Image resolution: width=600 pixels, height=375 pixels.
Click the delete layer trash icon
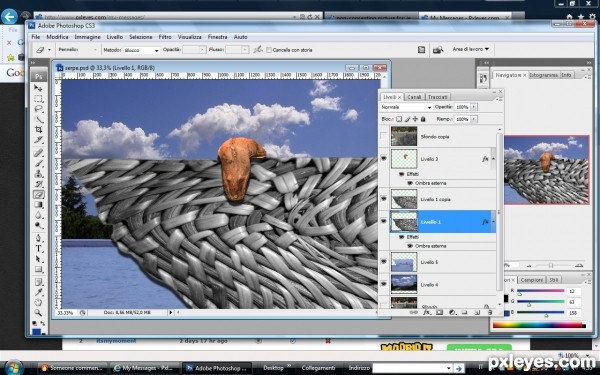(489, 312)
